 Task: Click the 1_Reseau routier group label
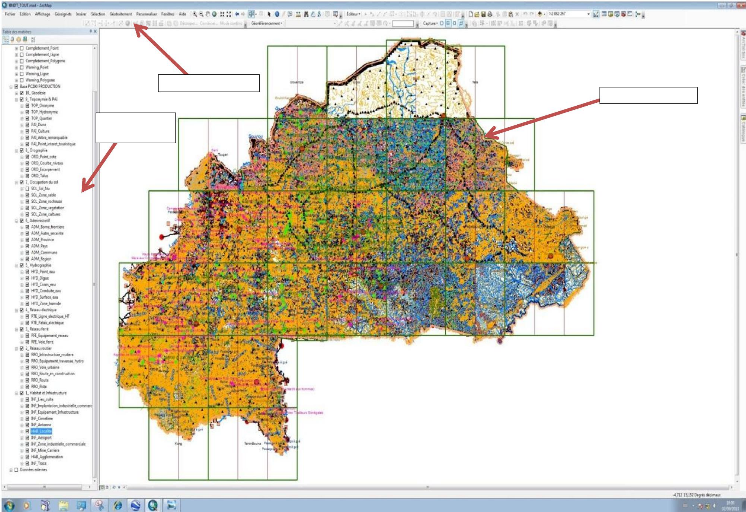pos(40,349)
